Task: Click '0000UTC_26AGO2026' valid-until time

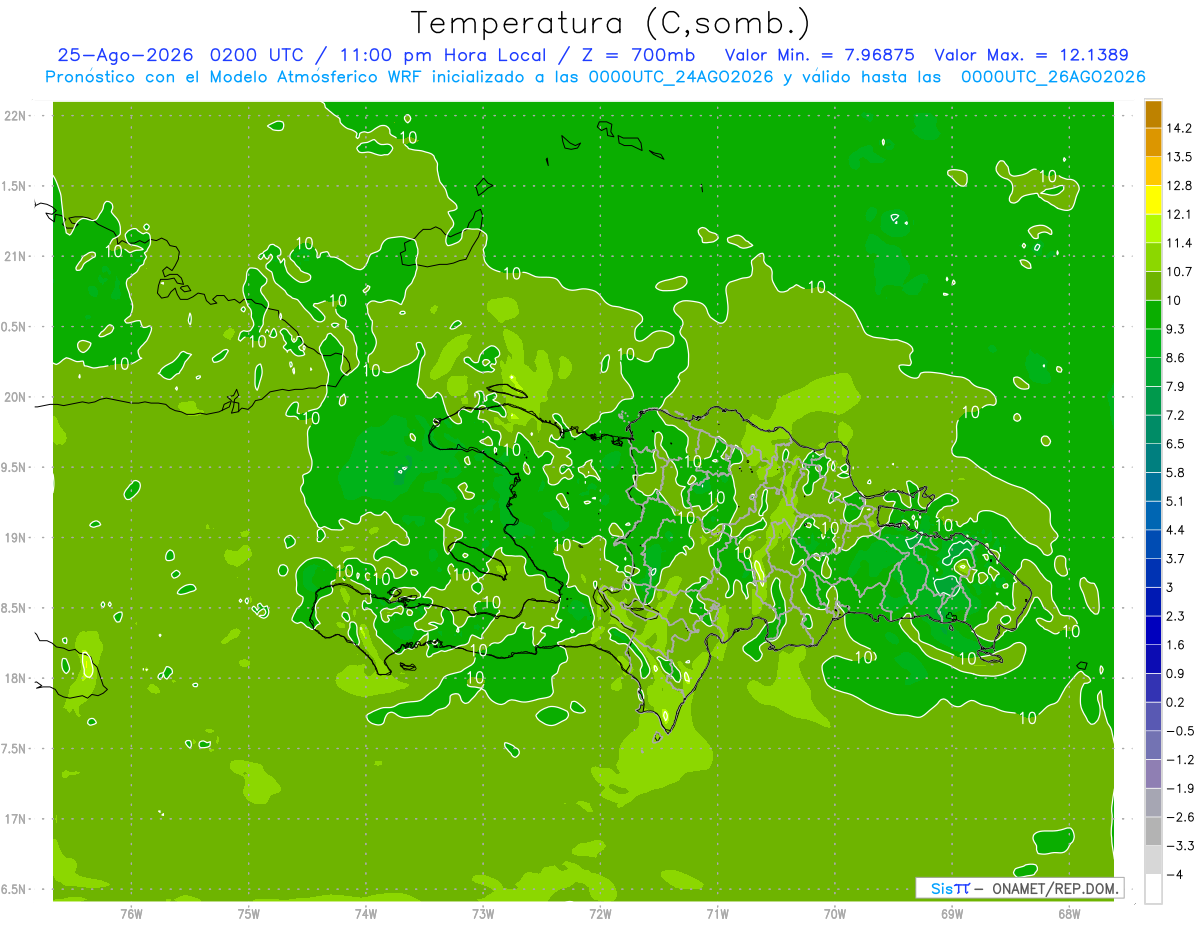Action: (1053, 77)
